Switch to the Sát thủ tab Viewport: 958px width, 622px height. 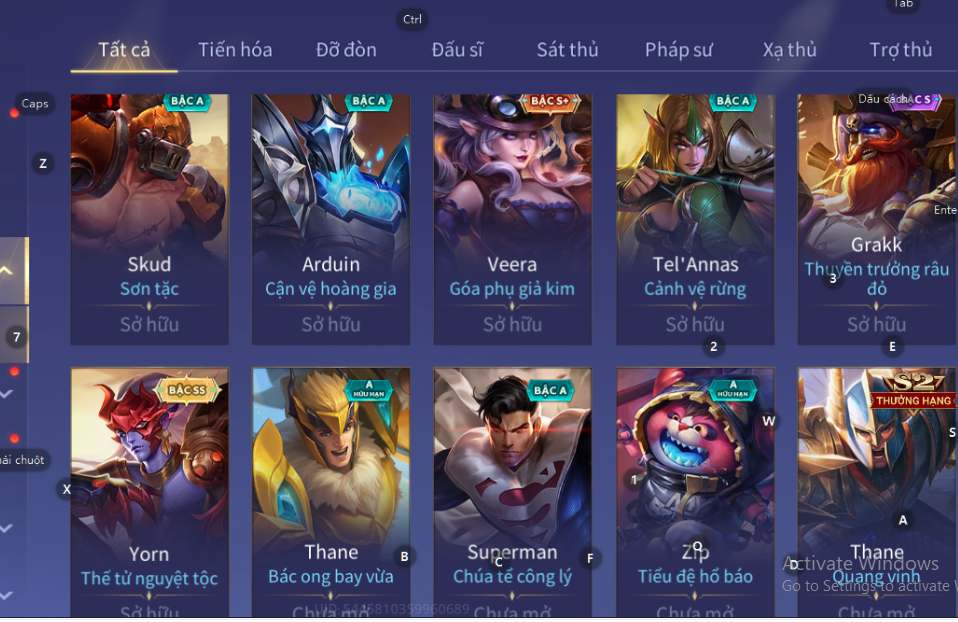[x=568, y=50]
